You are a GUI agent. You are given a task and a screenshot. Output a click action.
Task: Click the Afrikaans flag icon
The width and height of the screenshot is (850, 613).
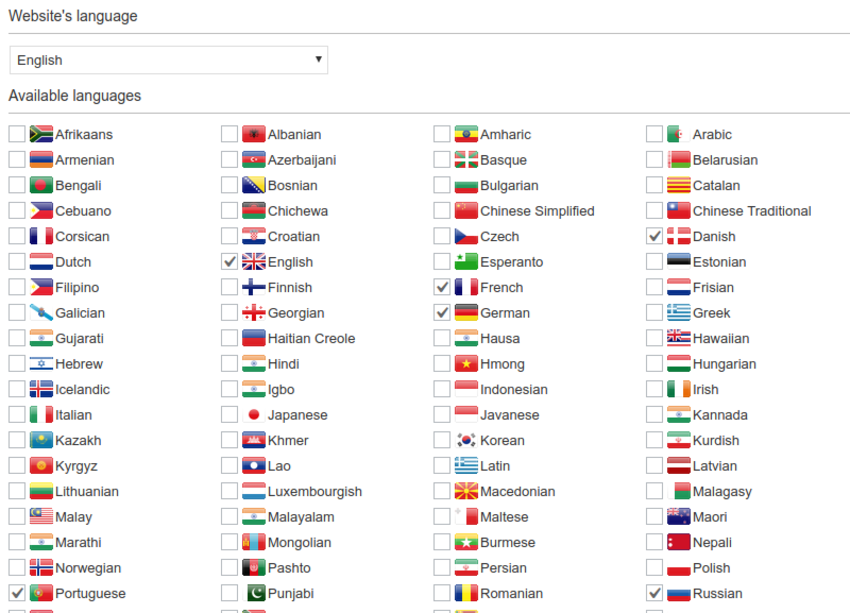click(x=41, y=134)
